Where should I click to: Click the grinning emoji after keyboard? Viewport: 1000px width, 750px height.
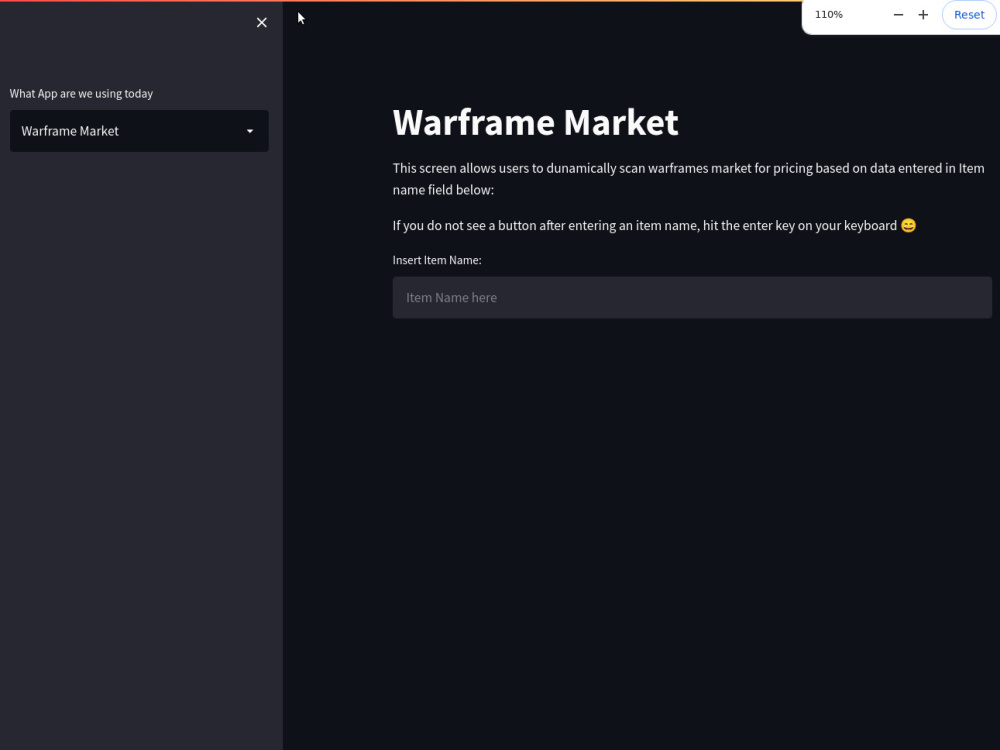click(908, 226)
